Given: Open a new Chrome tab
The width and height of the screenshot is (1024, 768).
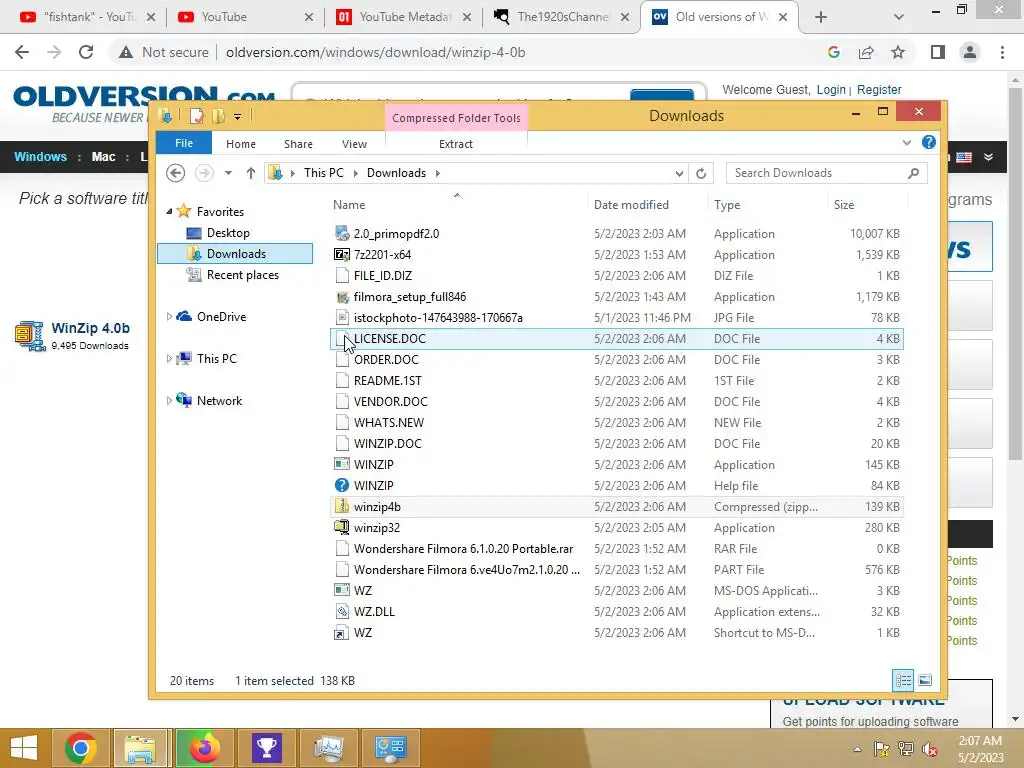Looking at the screenshot, I should (821, 17).
